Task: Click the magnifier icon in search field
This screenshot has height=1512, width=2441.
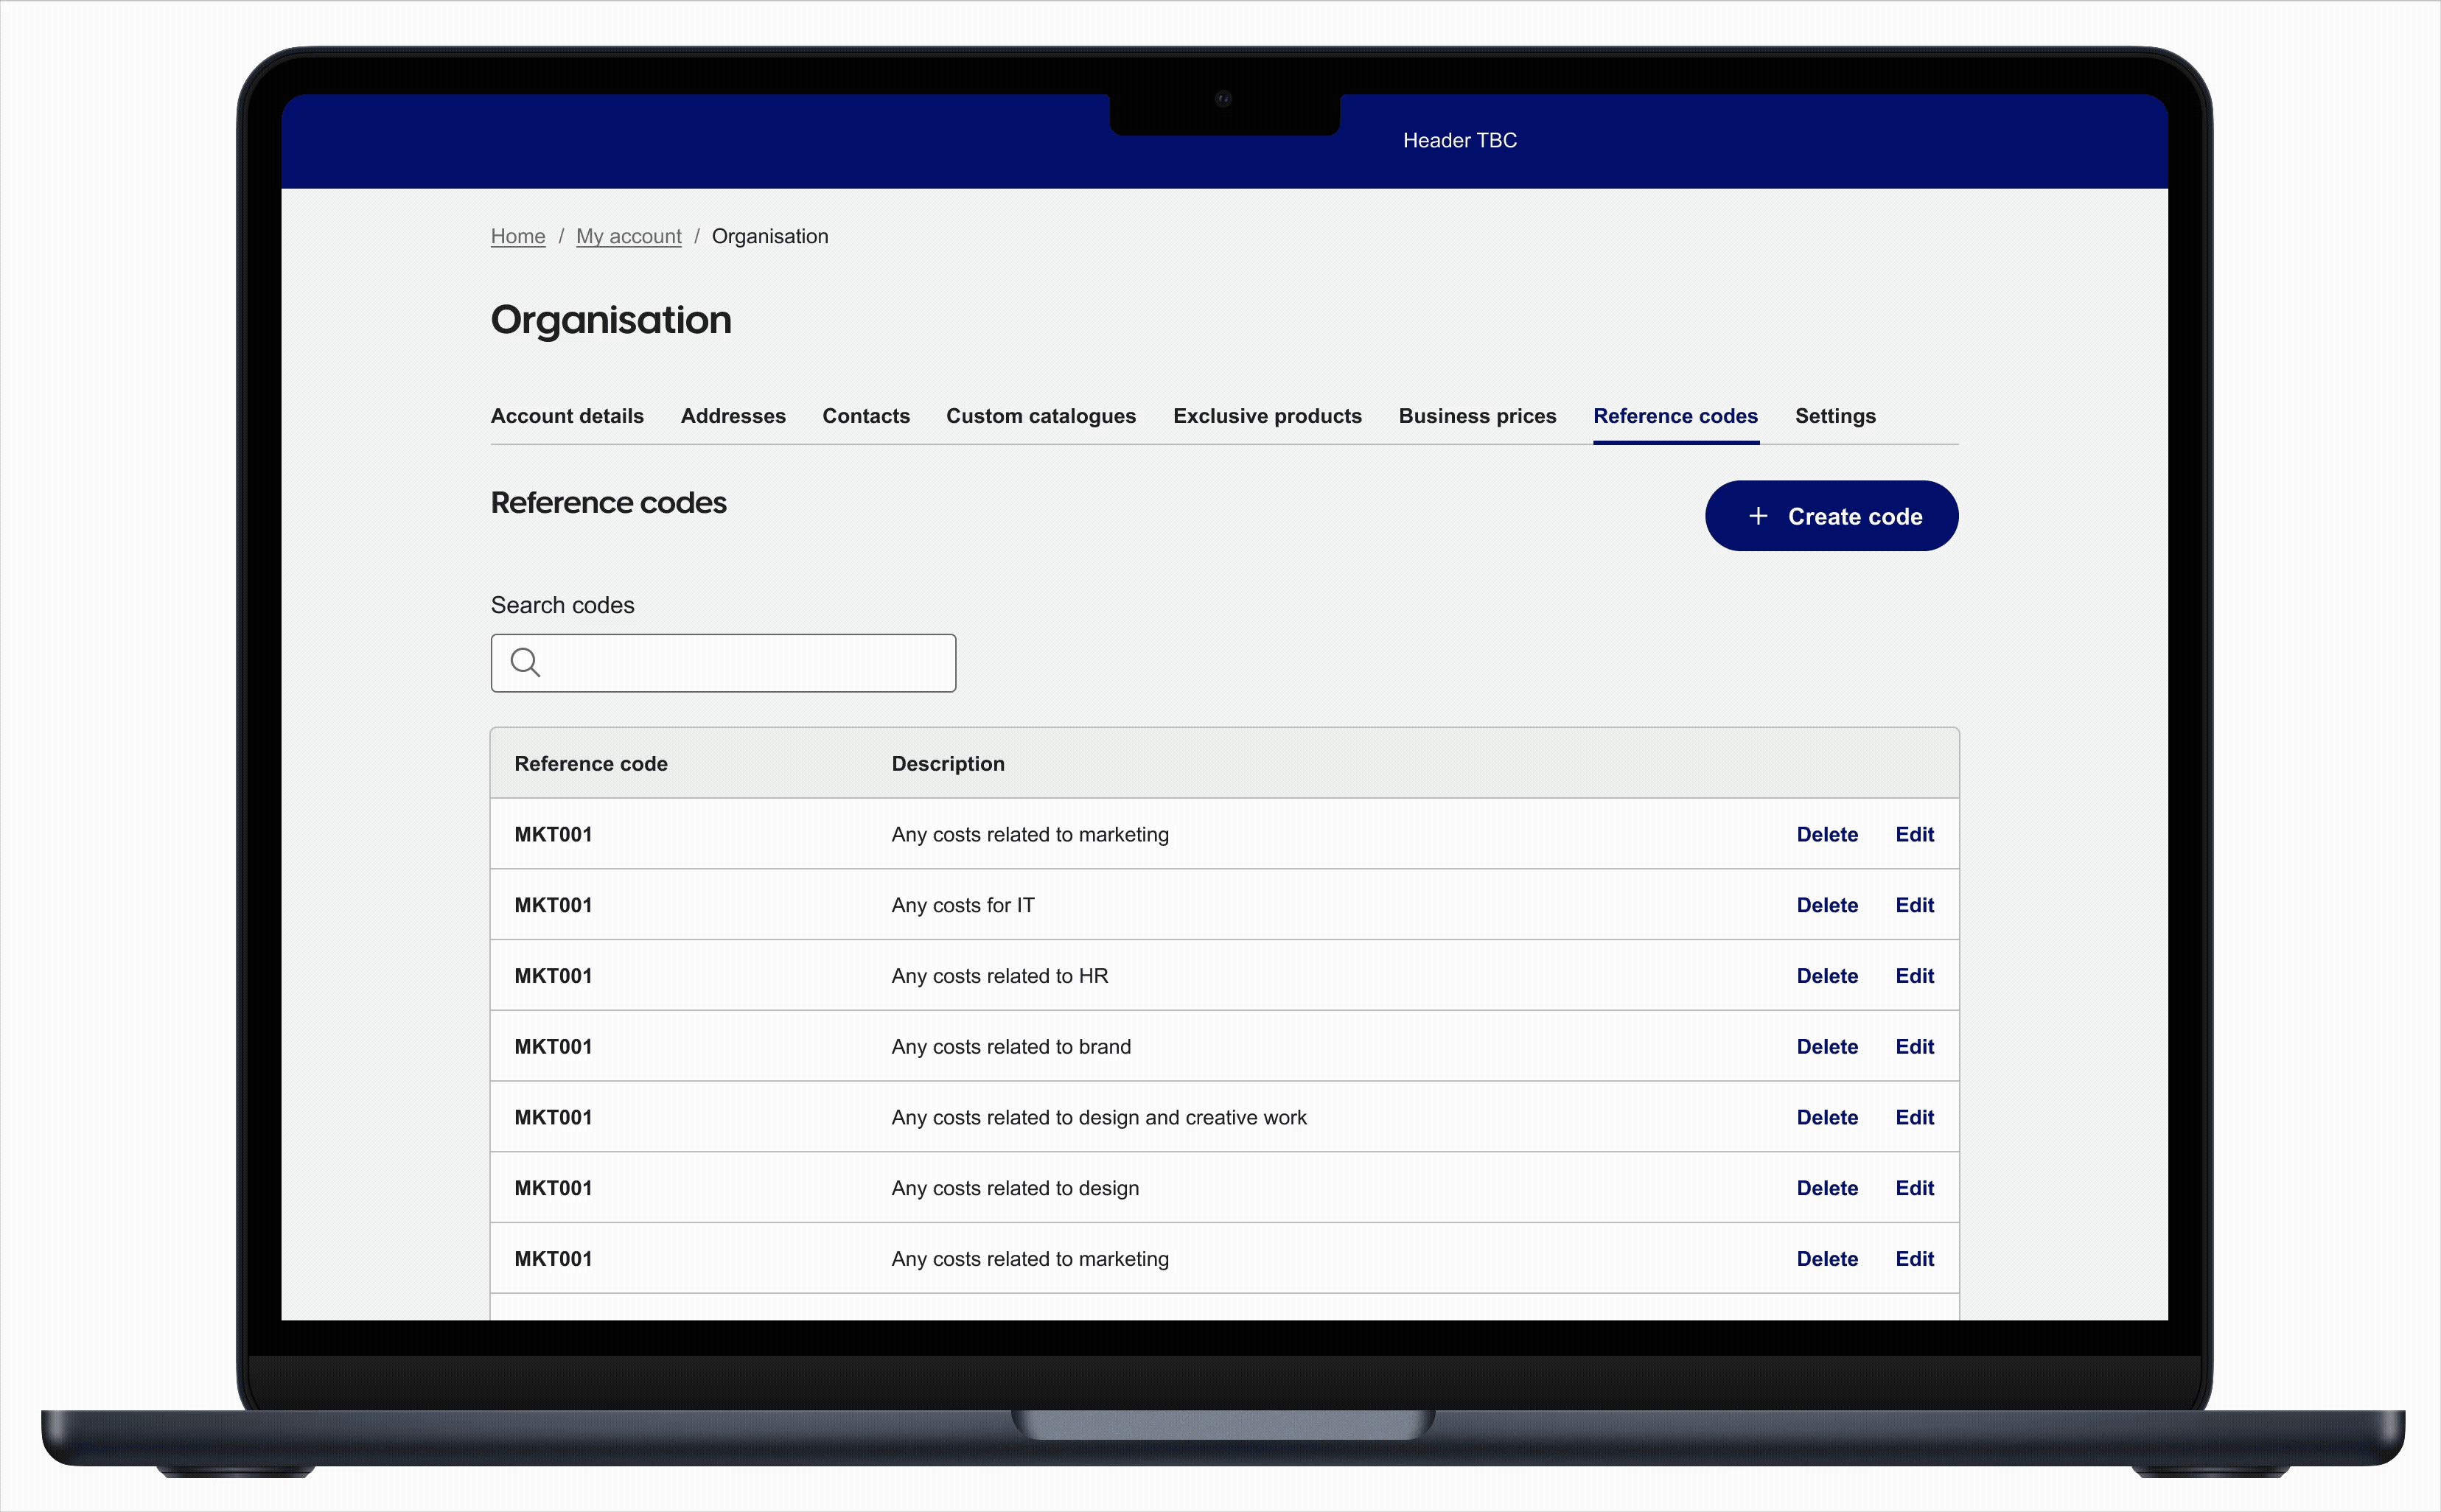Action: (x=525, y=662)
